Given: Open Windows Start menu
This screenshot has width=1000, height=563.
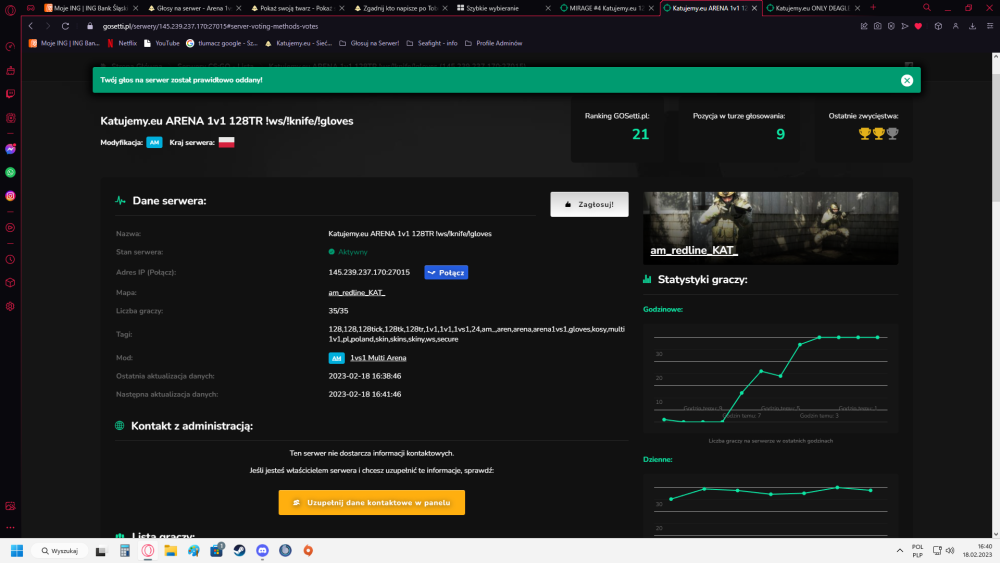Looking at the screenshot, I should [x=17, y=551].
